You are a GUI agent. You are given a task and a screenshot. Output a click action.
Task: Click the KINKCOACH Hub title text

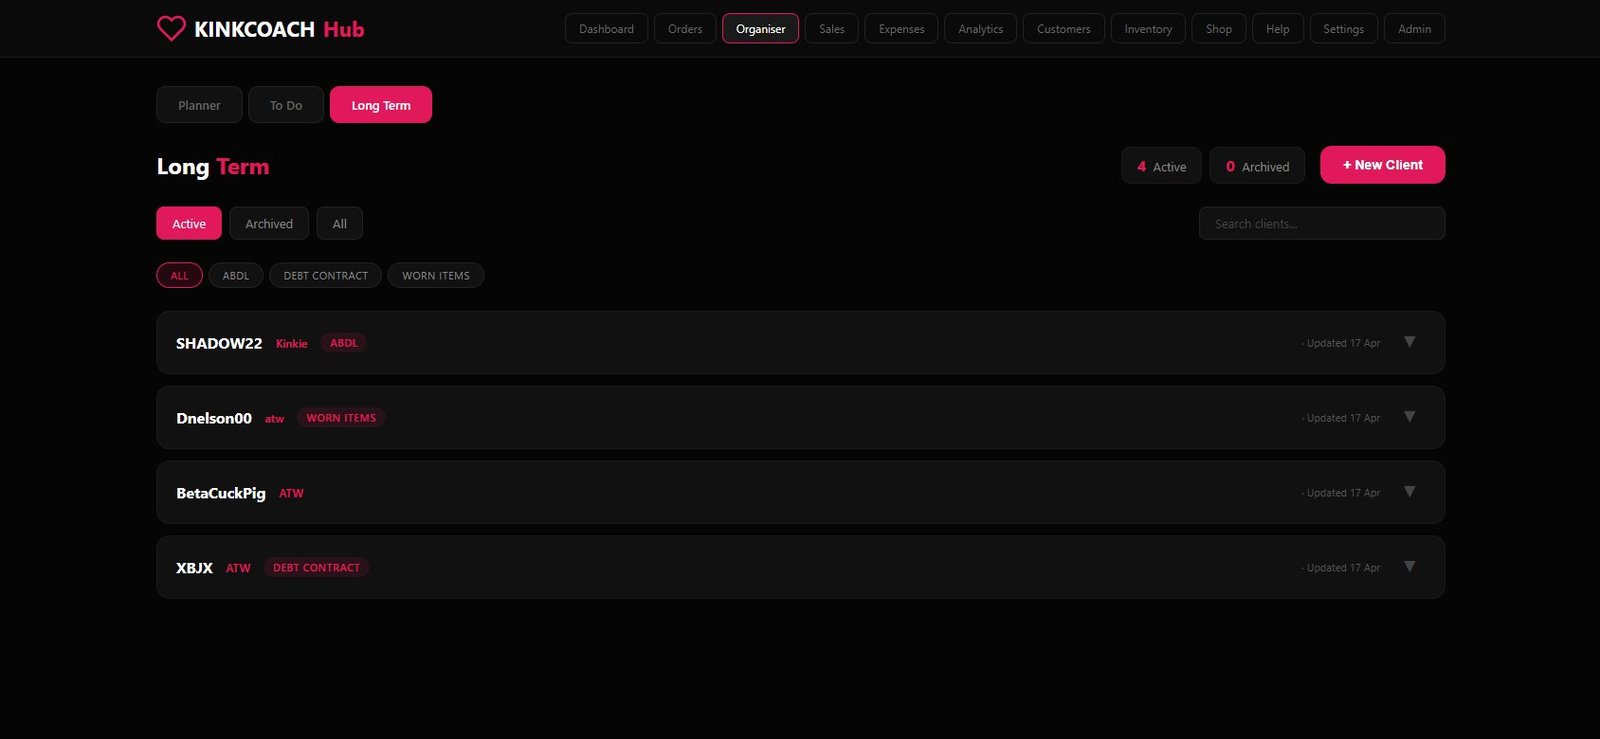click(x=279, y=29)
